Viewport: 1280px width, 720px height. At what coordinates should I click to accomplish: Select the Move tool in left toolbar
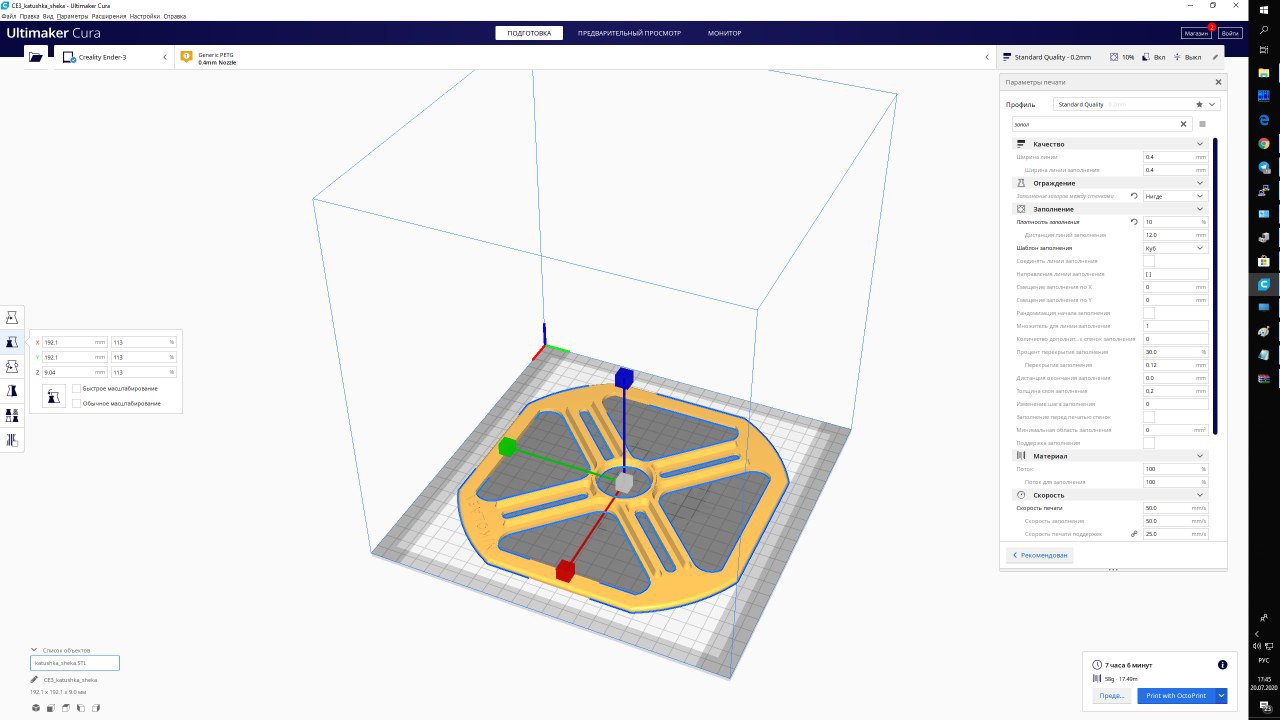pos(12,317)
